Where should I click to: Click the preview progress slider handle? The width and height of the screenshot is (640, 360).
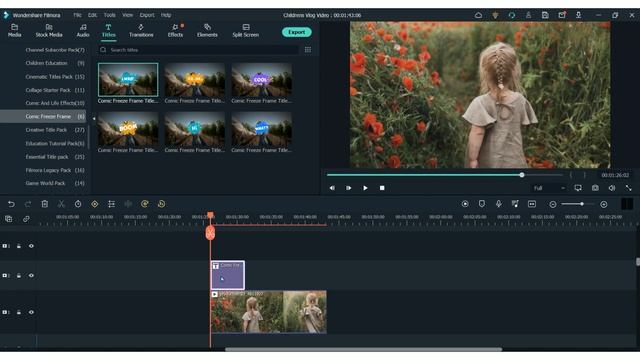[x=522, y=175]
